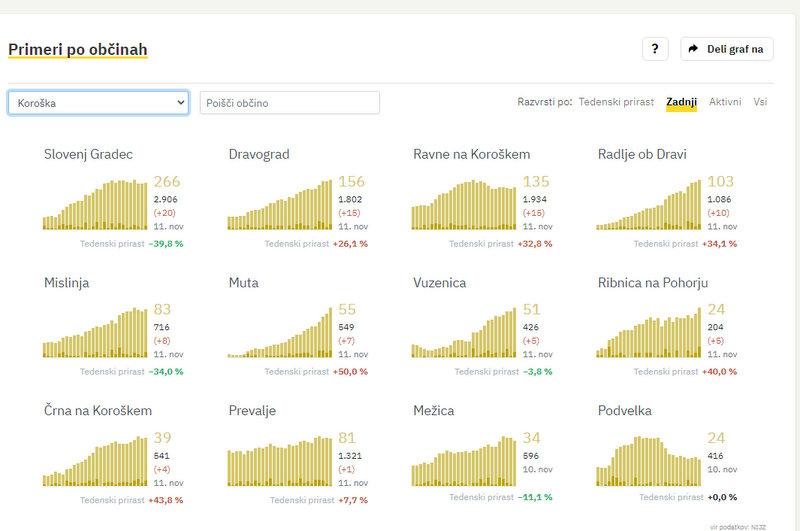The width and height of the screenshot is (800, 531).
Task: Click the Primeri po občinah heading
Action: (x=77, y=48)
